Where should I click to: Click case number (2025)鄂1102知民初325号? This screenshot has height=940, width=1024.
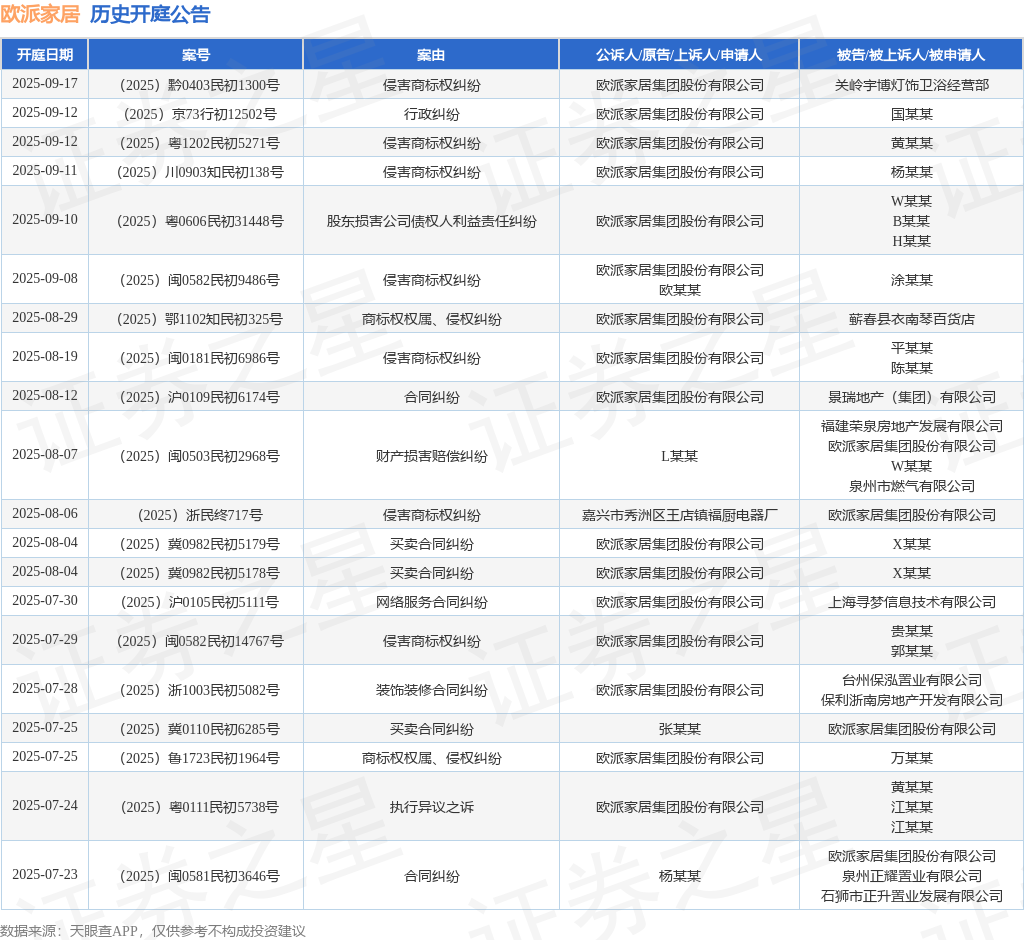[x=196, y=319]
